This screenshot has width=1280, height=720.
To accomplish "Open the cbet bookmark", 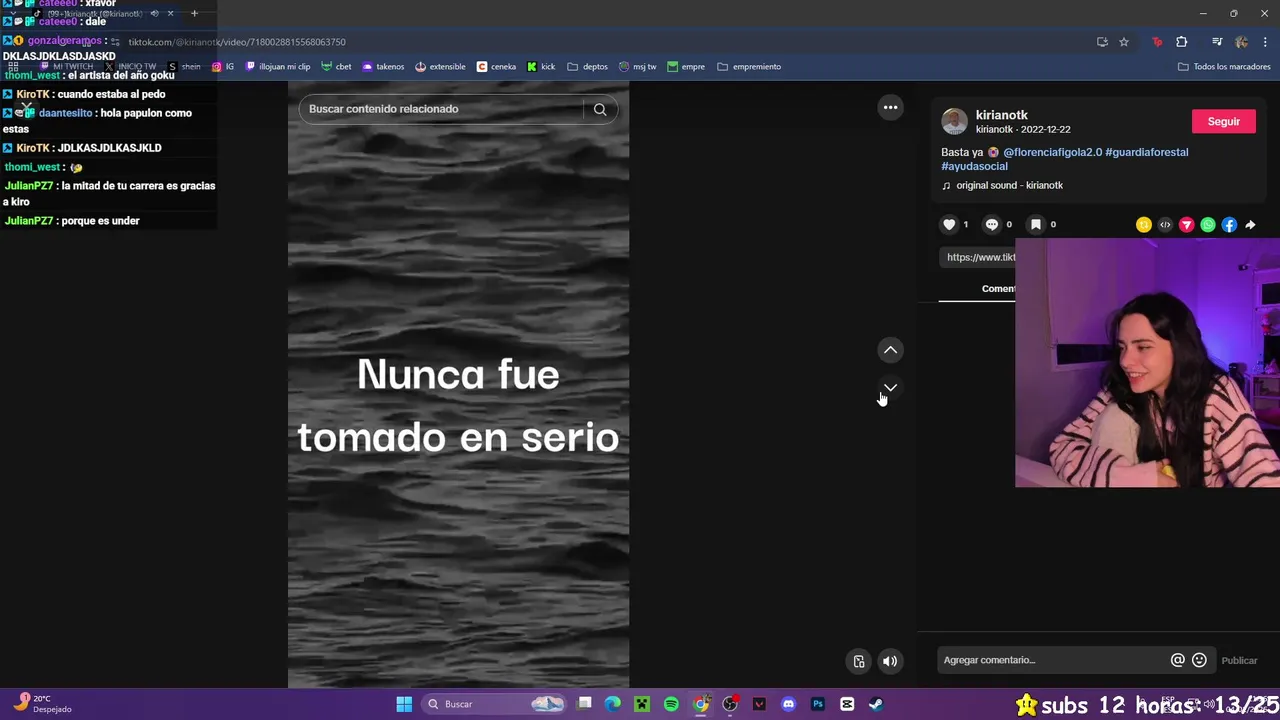I will click(x=336, y=67).
